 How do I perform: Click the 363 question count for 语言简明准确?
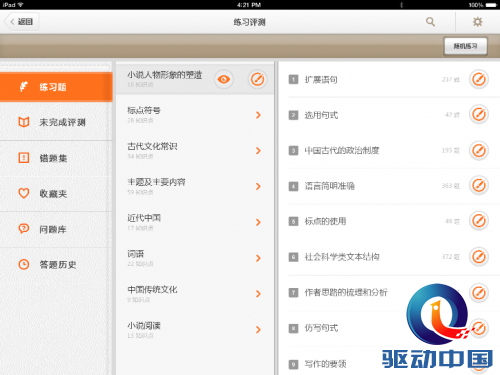pyautogui.click(x=451, y=186)
